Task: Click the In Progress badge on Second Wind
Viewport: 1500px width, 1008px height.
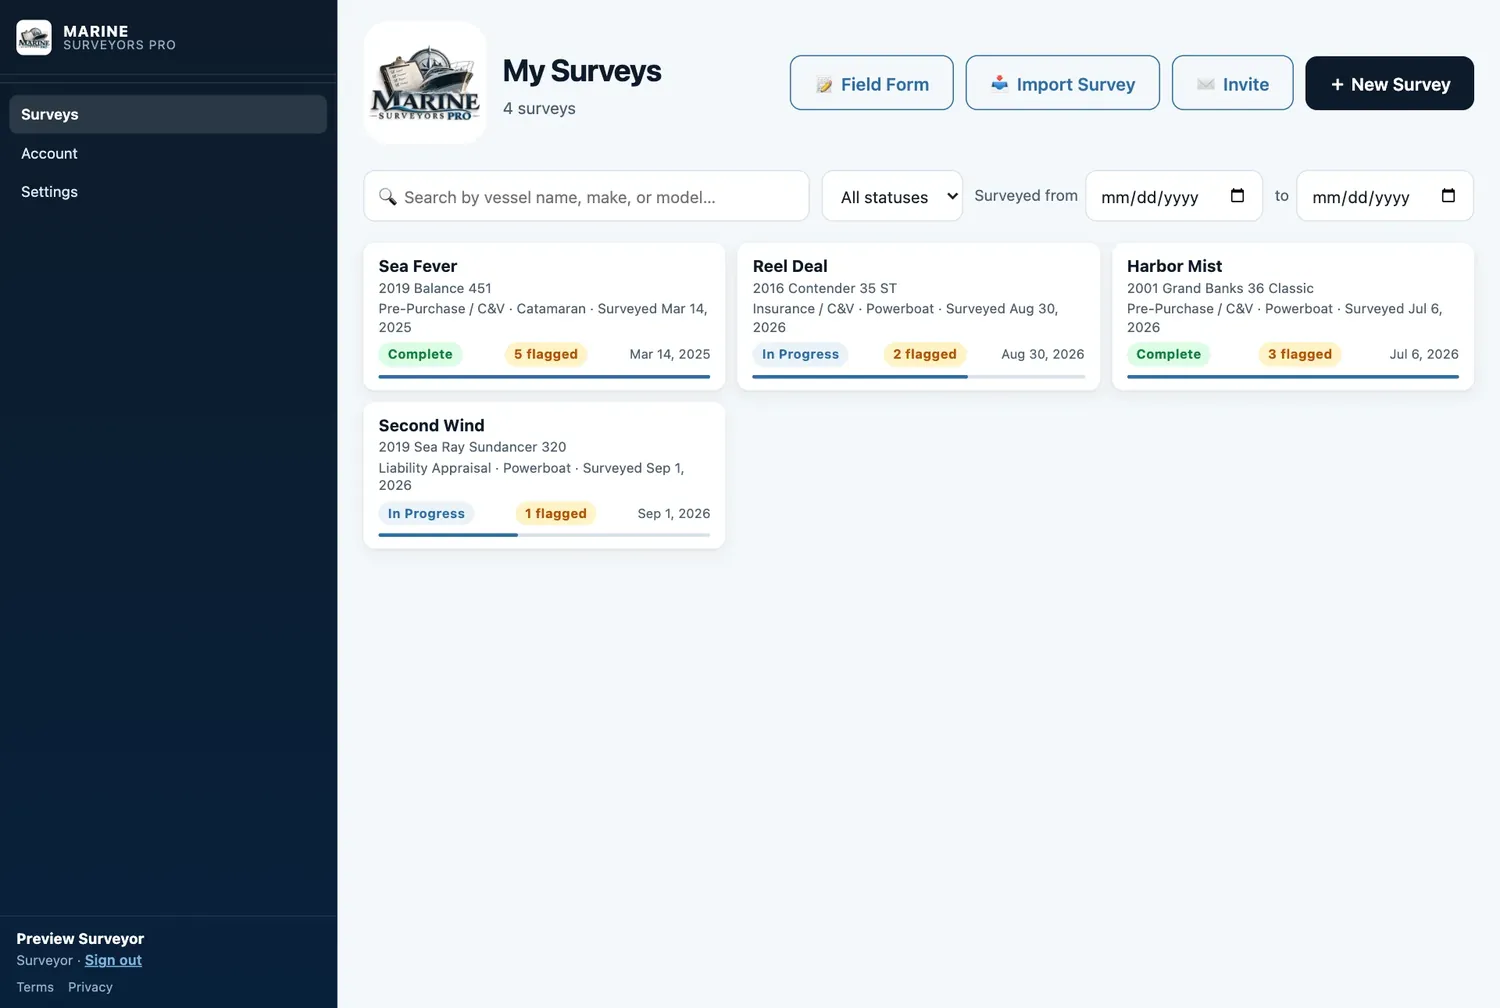Action: pos(426,513)
